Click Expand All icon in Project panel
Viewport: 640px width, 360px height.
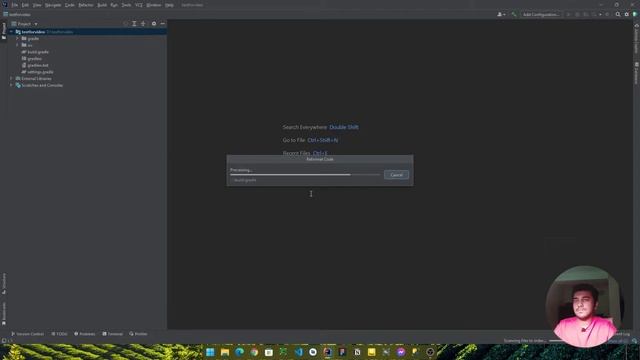point(134,24)
